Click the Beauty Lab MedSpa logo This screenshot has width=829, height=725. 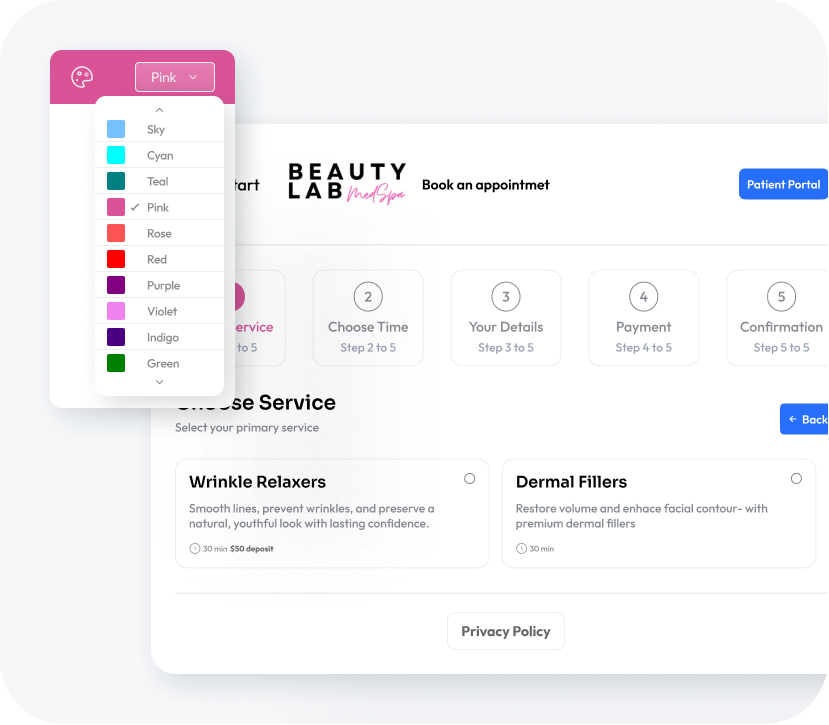click(x=347, y=183)
